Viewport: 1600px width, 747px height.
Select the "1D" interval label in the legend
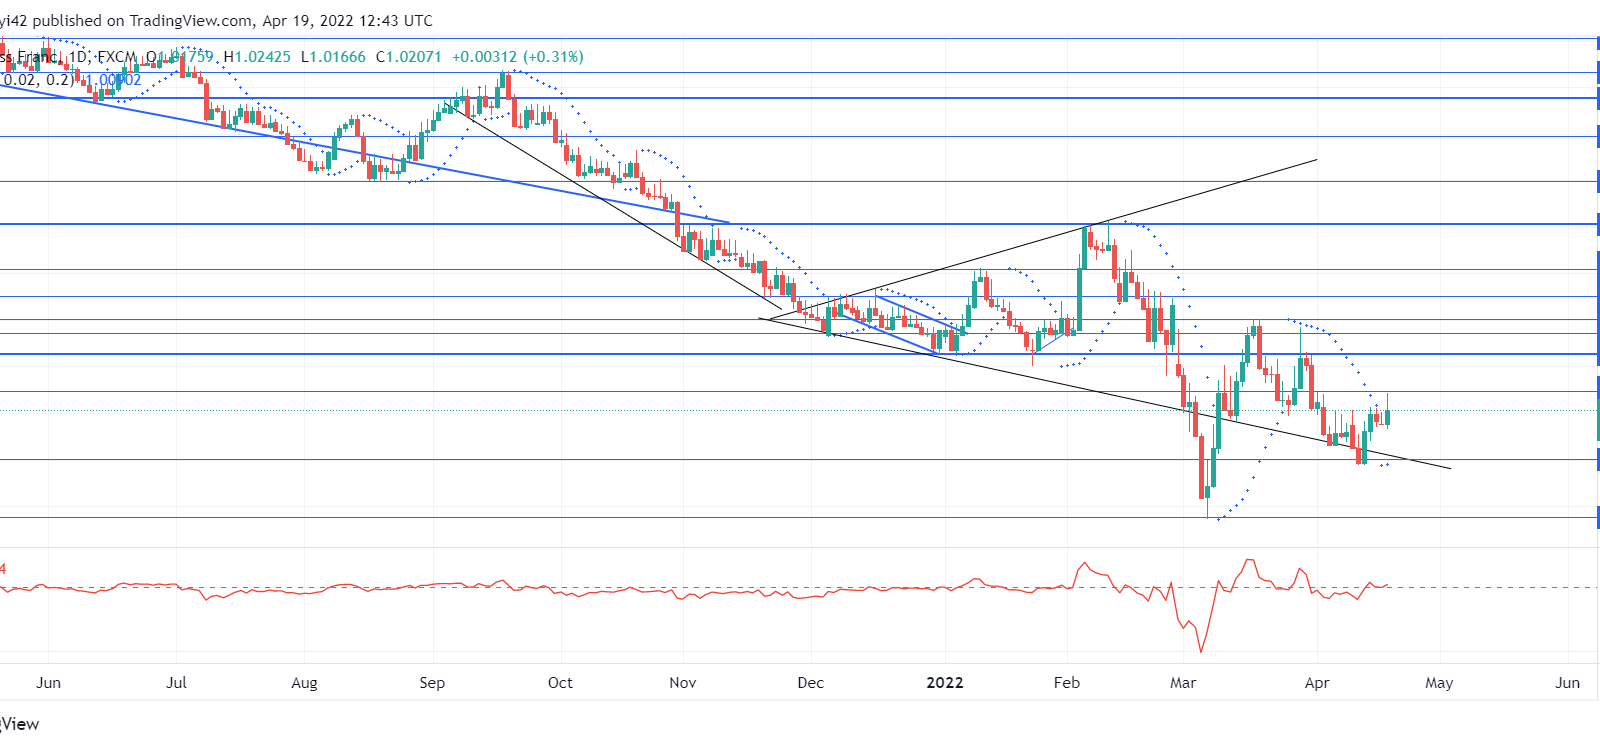pos(78,57)
